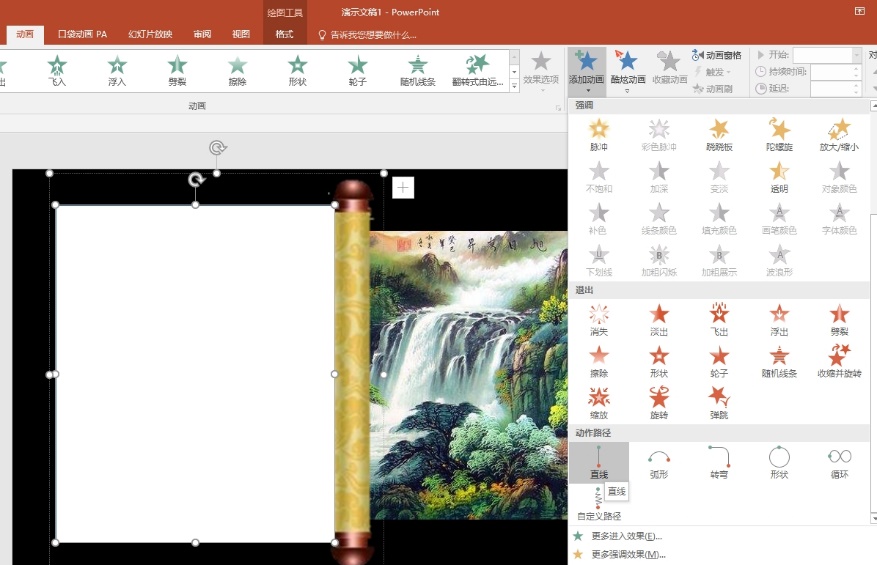The image size is (877, 565).
Task: Apply the 擦除 (Wipe) entrance animation in ribbon gallery
Action: [x=237, y=71]
